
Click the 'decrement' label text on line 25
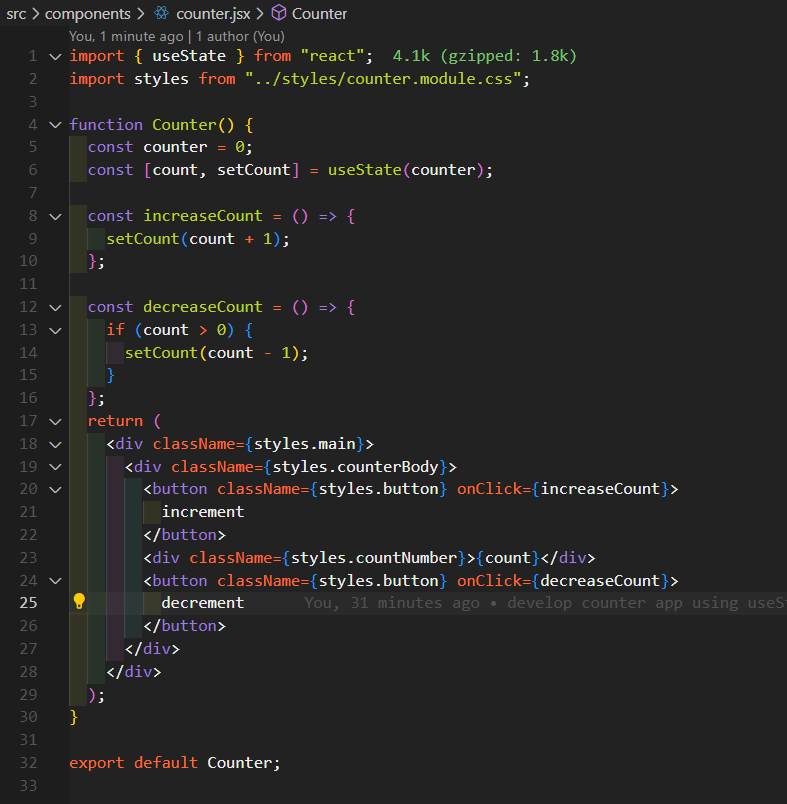[203, 603]
